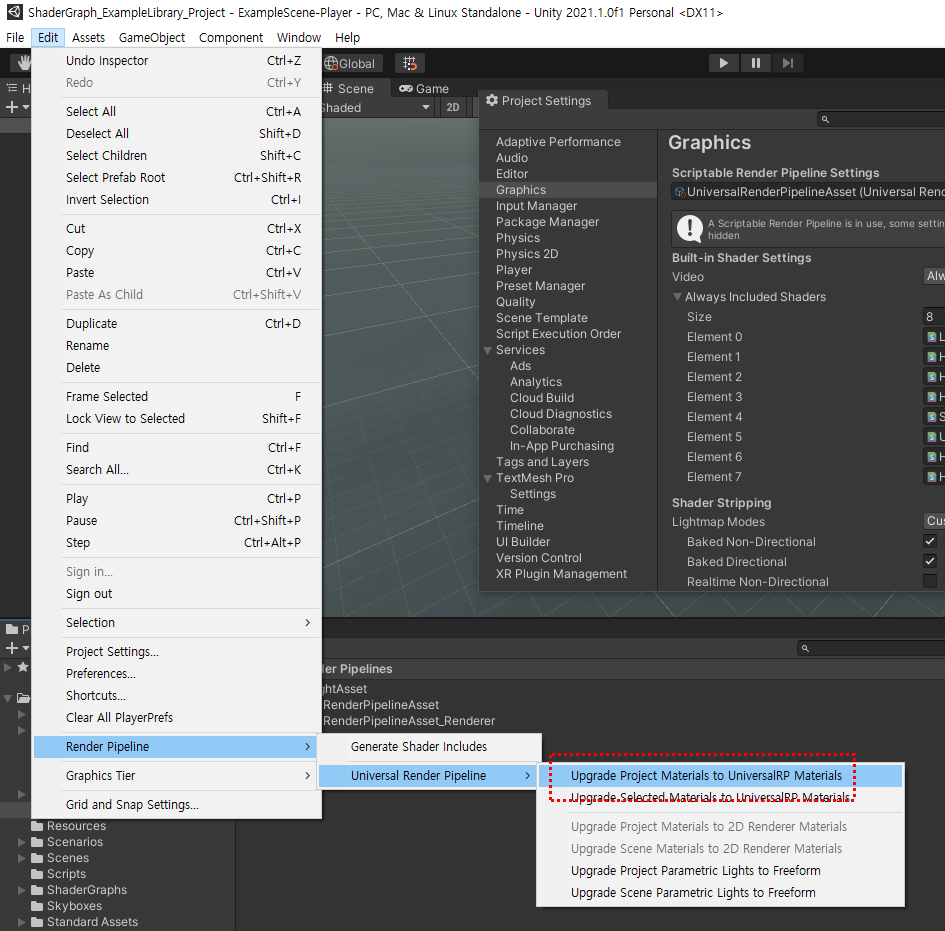Image resolution: width=945 pixels, height=931 pixels.
Task: Collapse the TextMesh Pro category
Action: [x=488, y=478]
